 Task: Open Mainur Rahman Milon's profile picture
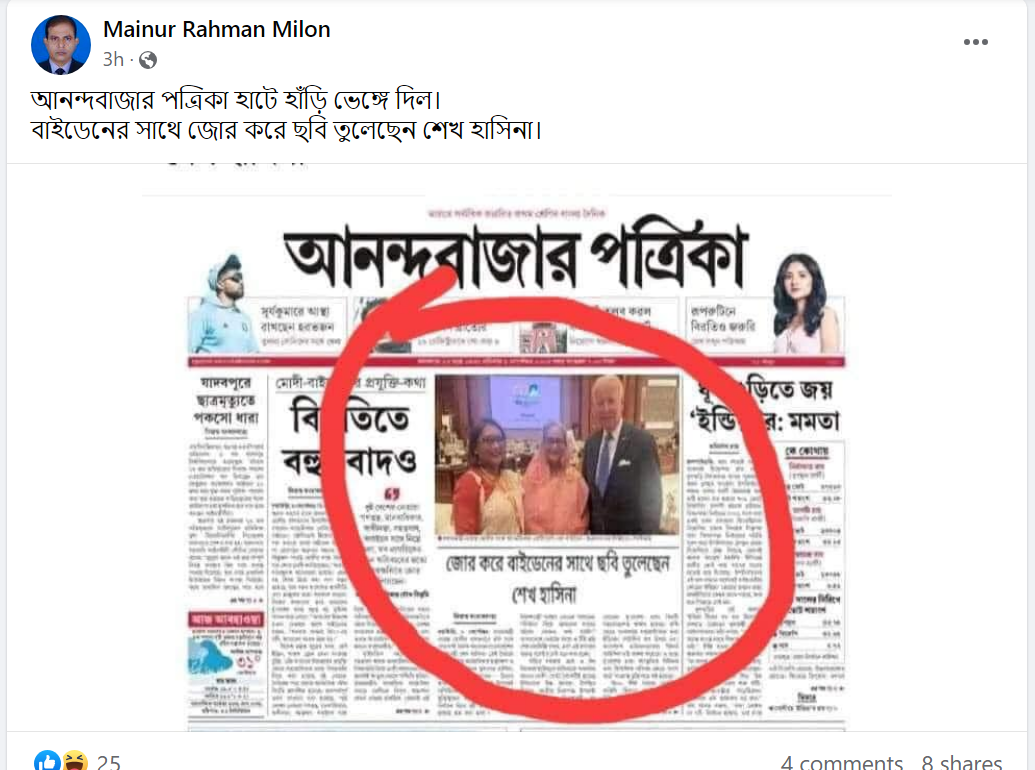coord(61,44)
